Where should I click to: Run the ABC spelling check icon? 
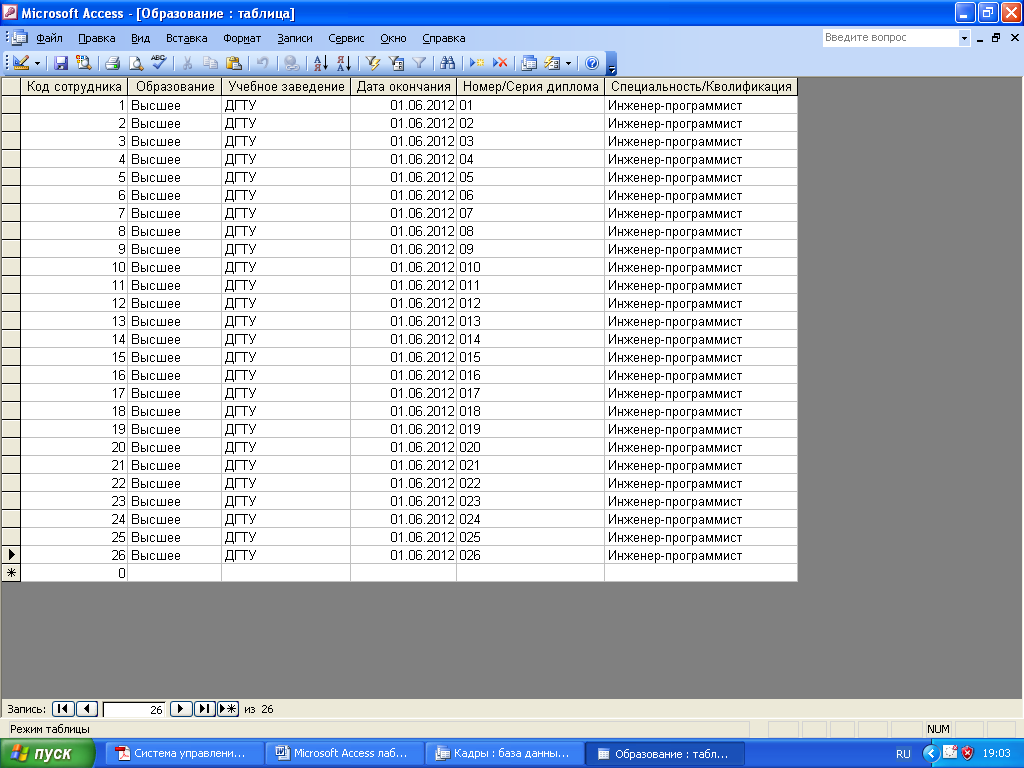[x=158, y=63]
